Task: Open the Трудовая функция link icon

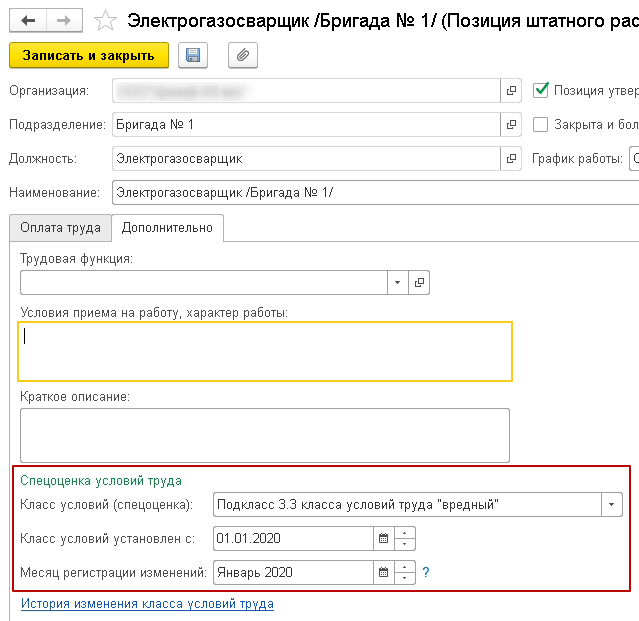Action: (x=419, y=282)
